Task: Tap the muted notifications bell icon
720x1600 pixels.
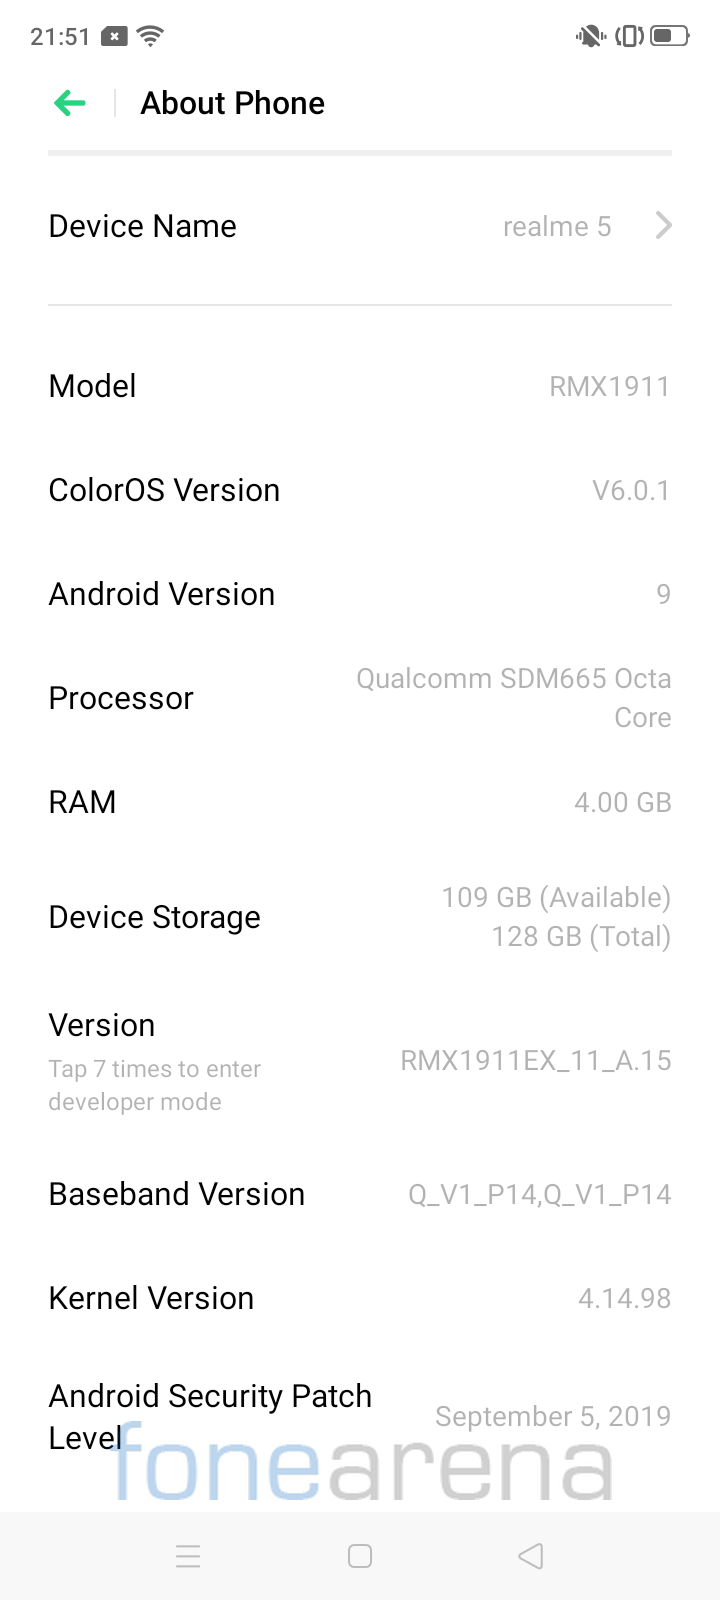Action: click(590, 37)
